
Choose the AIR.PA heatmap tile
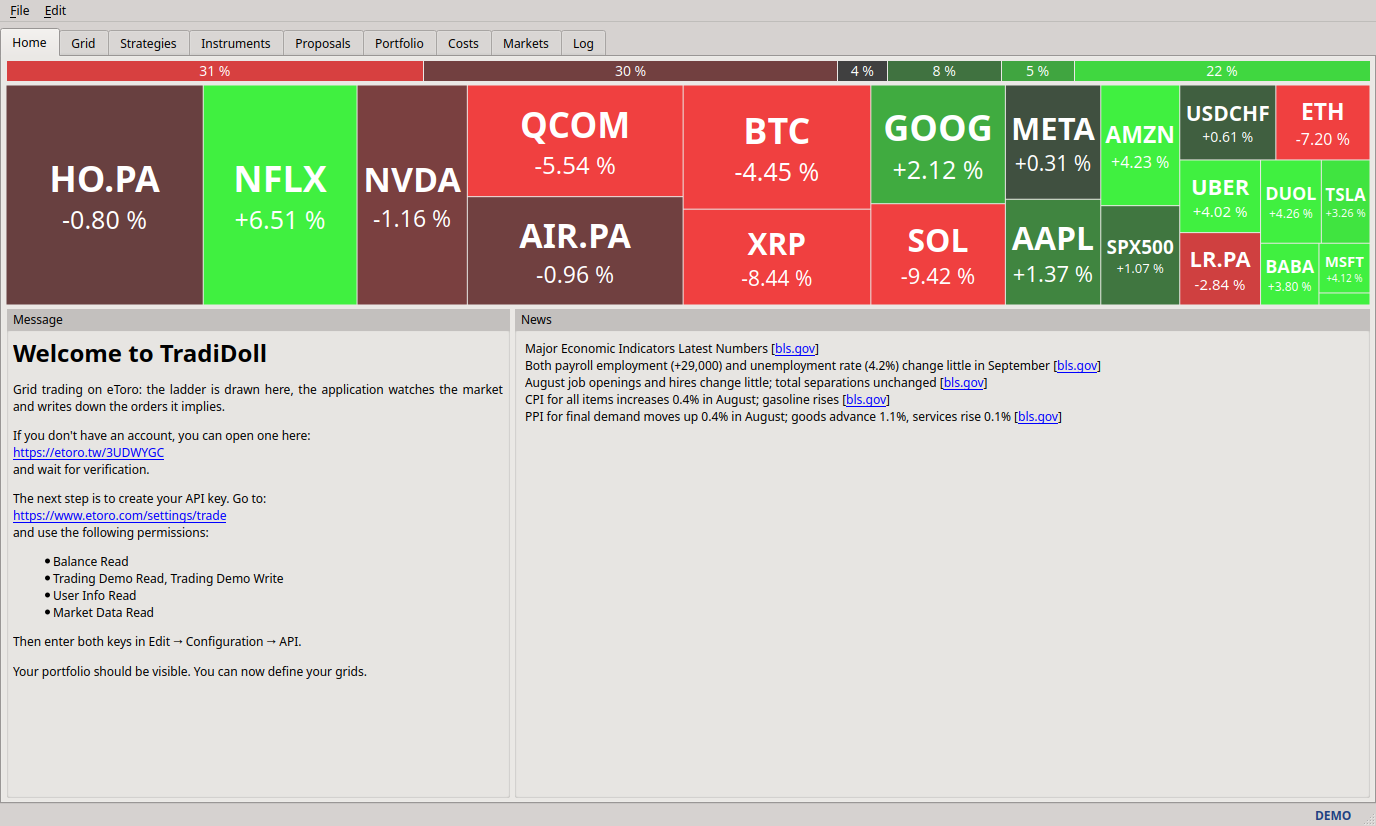pos(575,251)
